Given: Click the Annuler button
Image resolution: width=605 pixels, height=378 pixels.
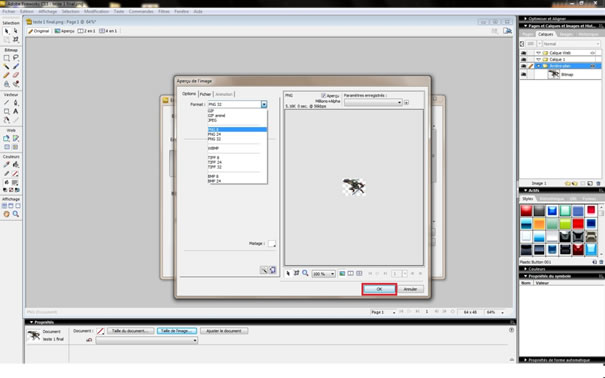Looking at the screenshot, I should pyautogui.click(x=410, y=289).
